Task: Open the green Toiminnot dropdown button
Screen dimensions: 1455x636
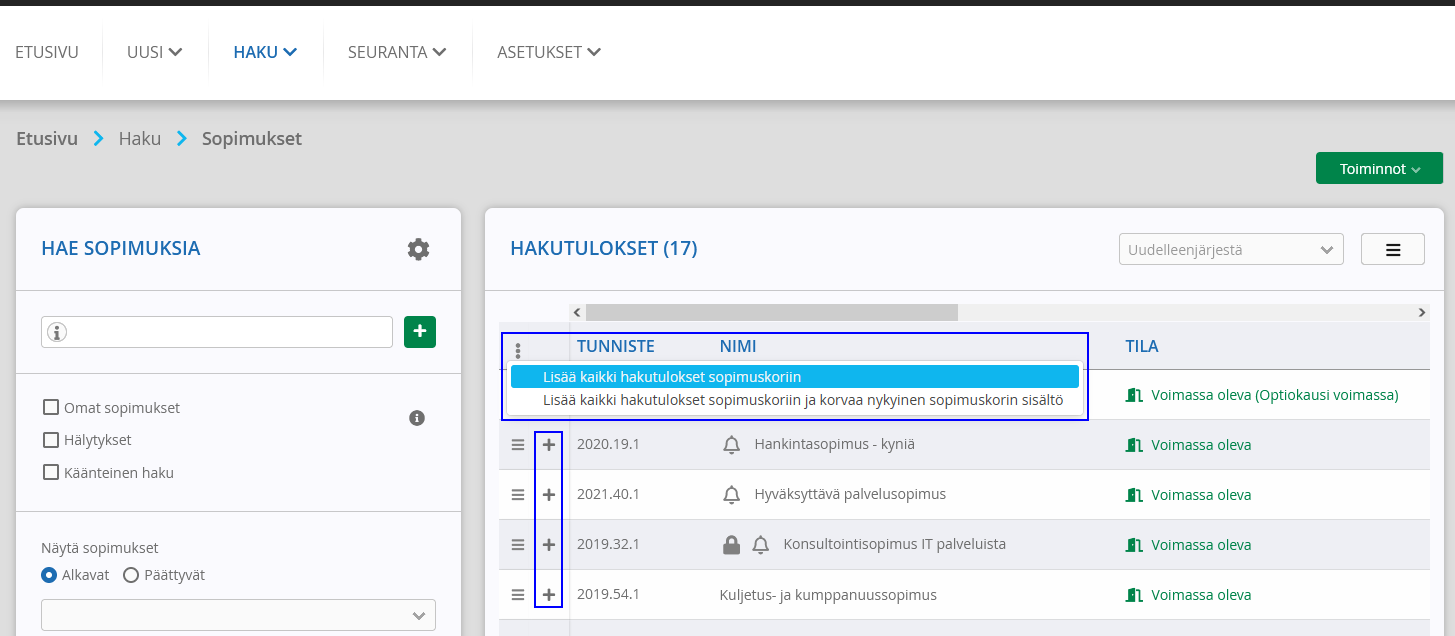Action: [x=1379, y=169]
